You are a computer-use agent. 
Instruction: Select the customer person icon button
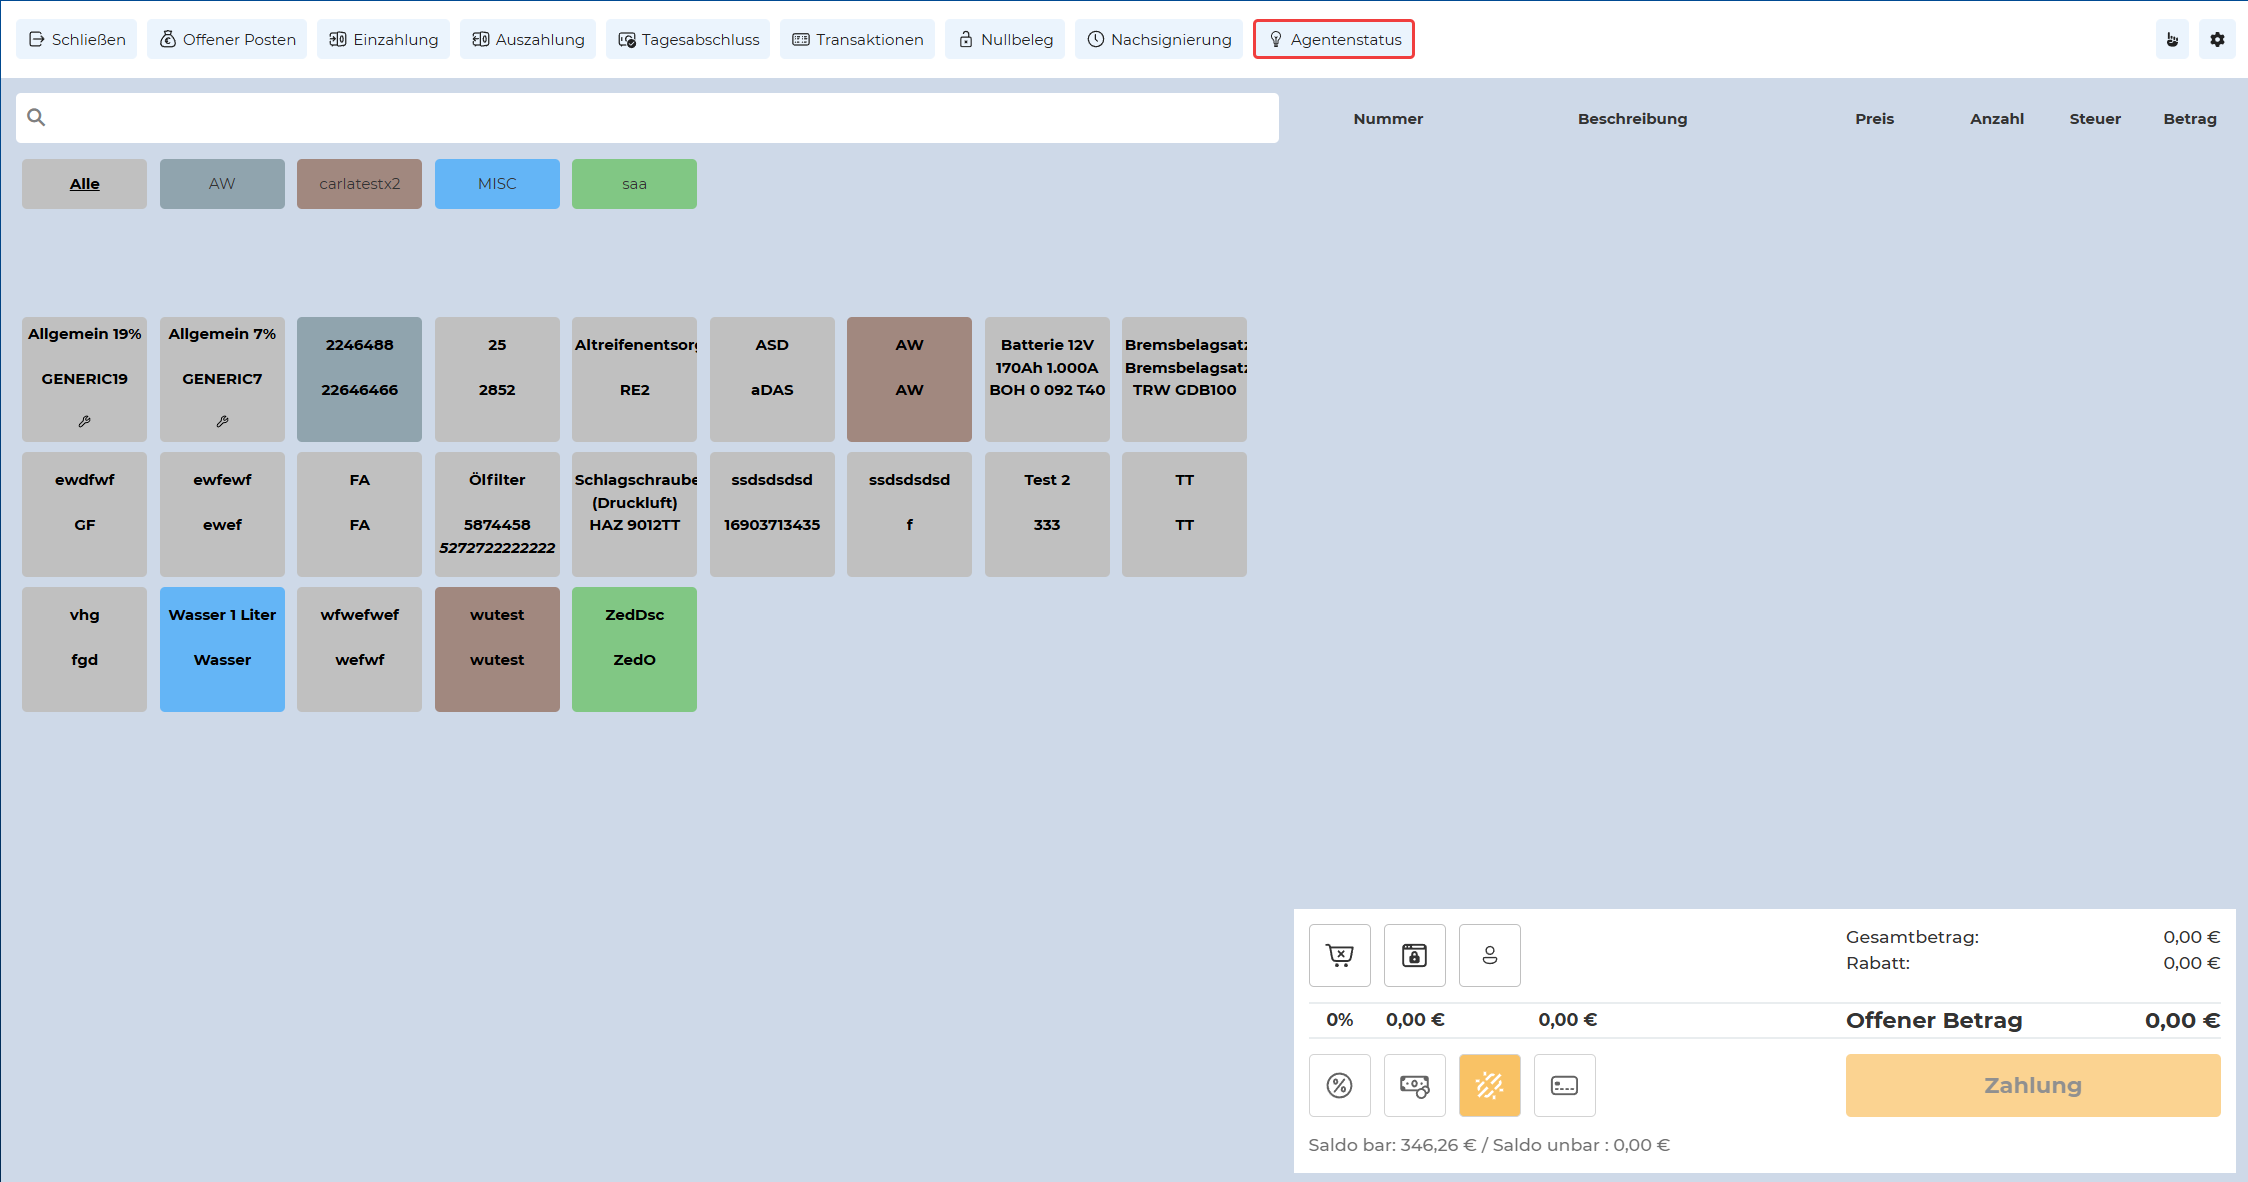pyautogui.click(x=1489, y=955)
